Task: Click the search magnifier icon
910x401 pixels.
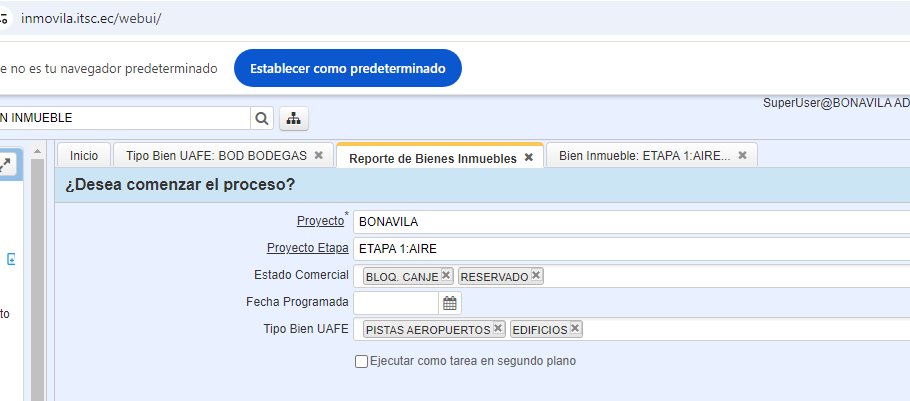Action: (262, 118)
